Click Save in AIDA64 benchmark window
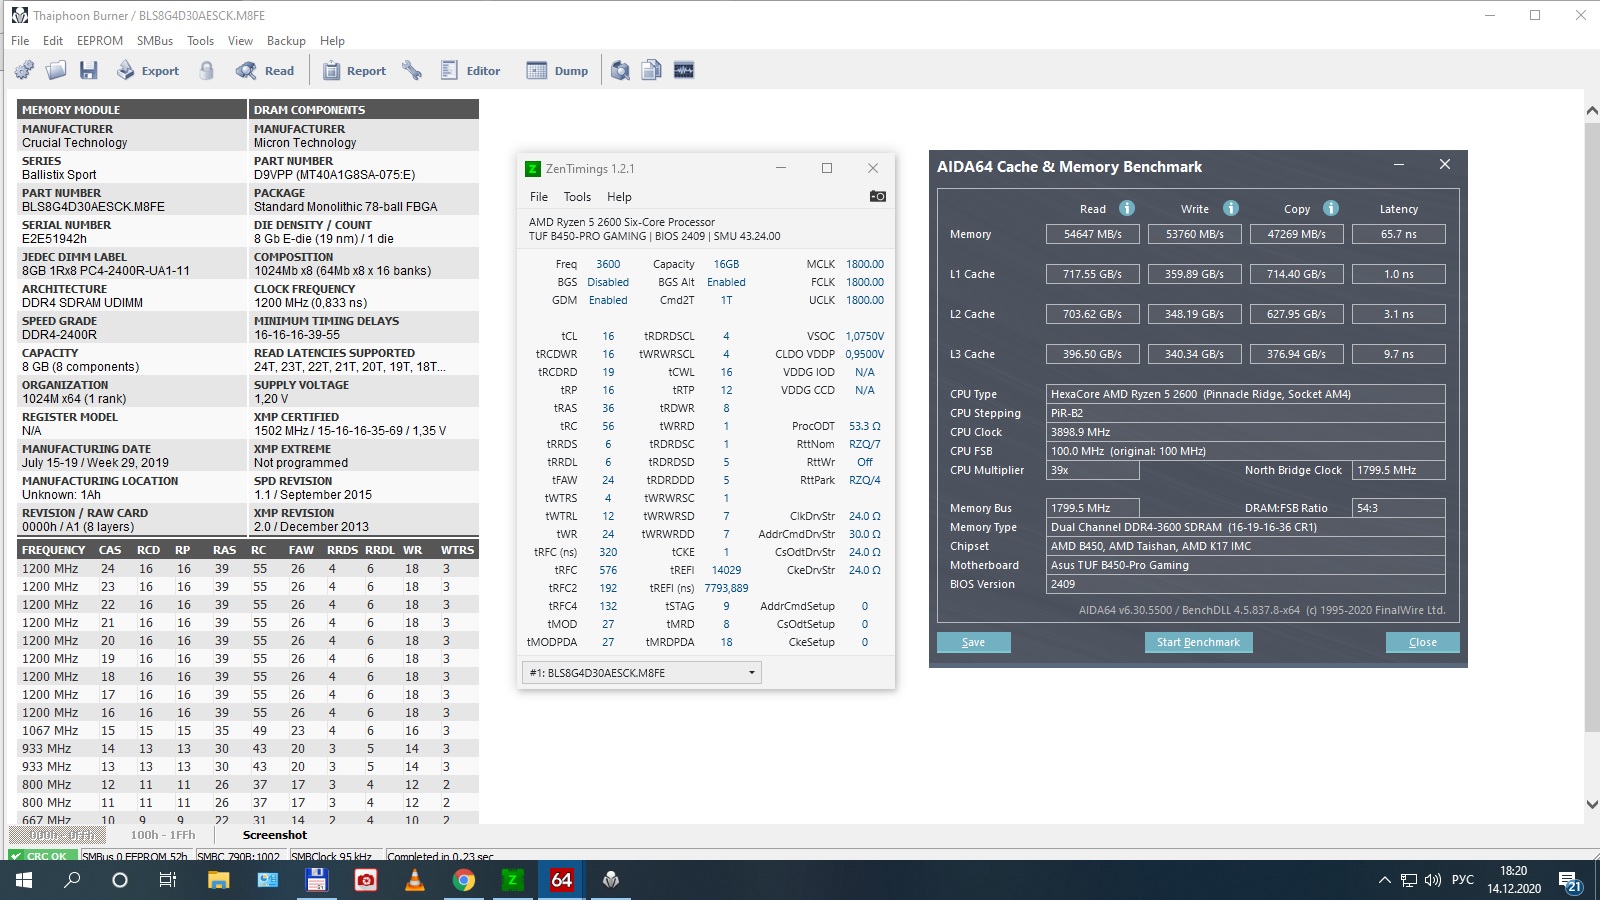 pos(973,642)
